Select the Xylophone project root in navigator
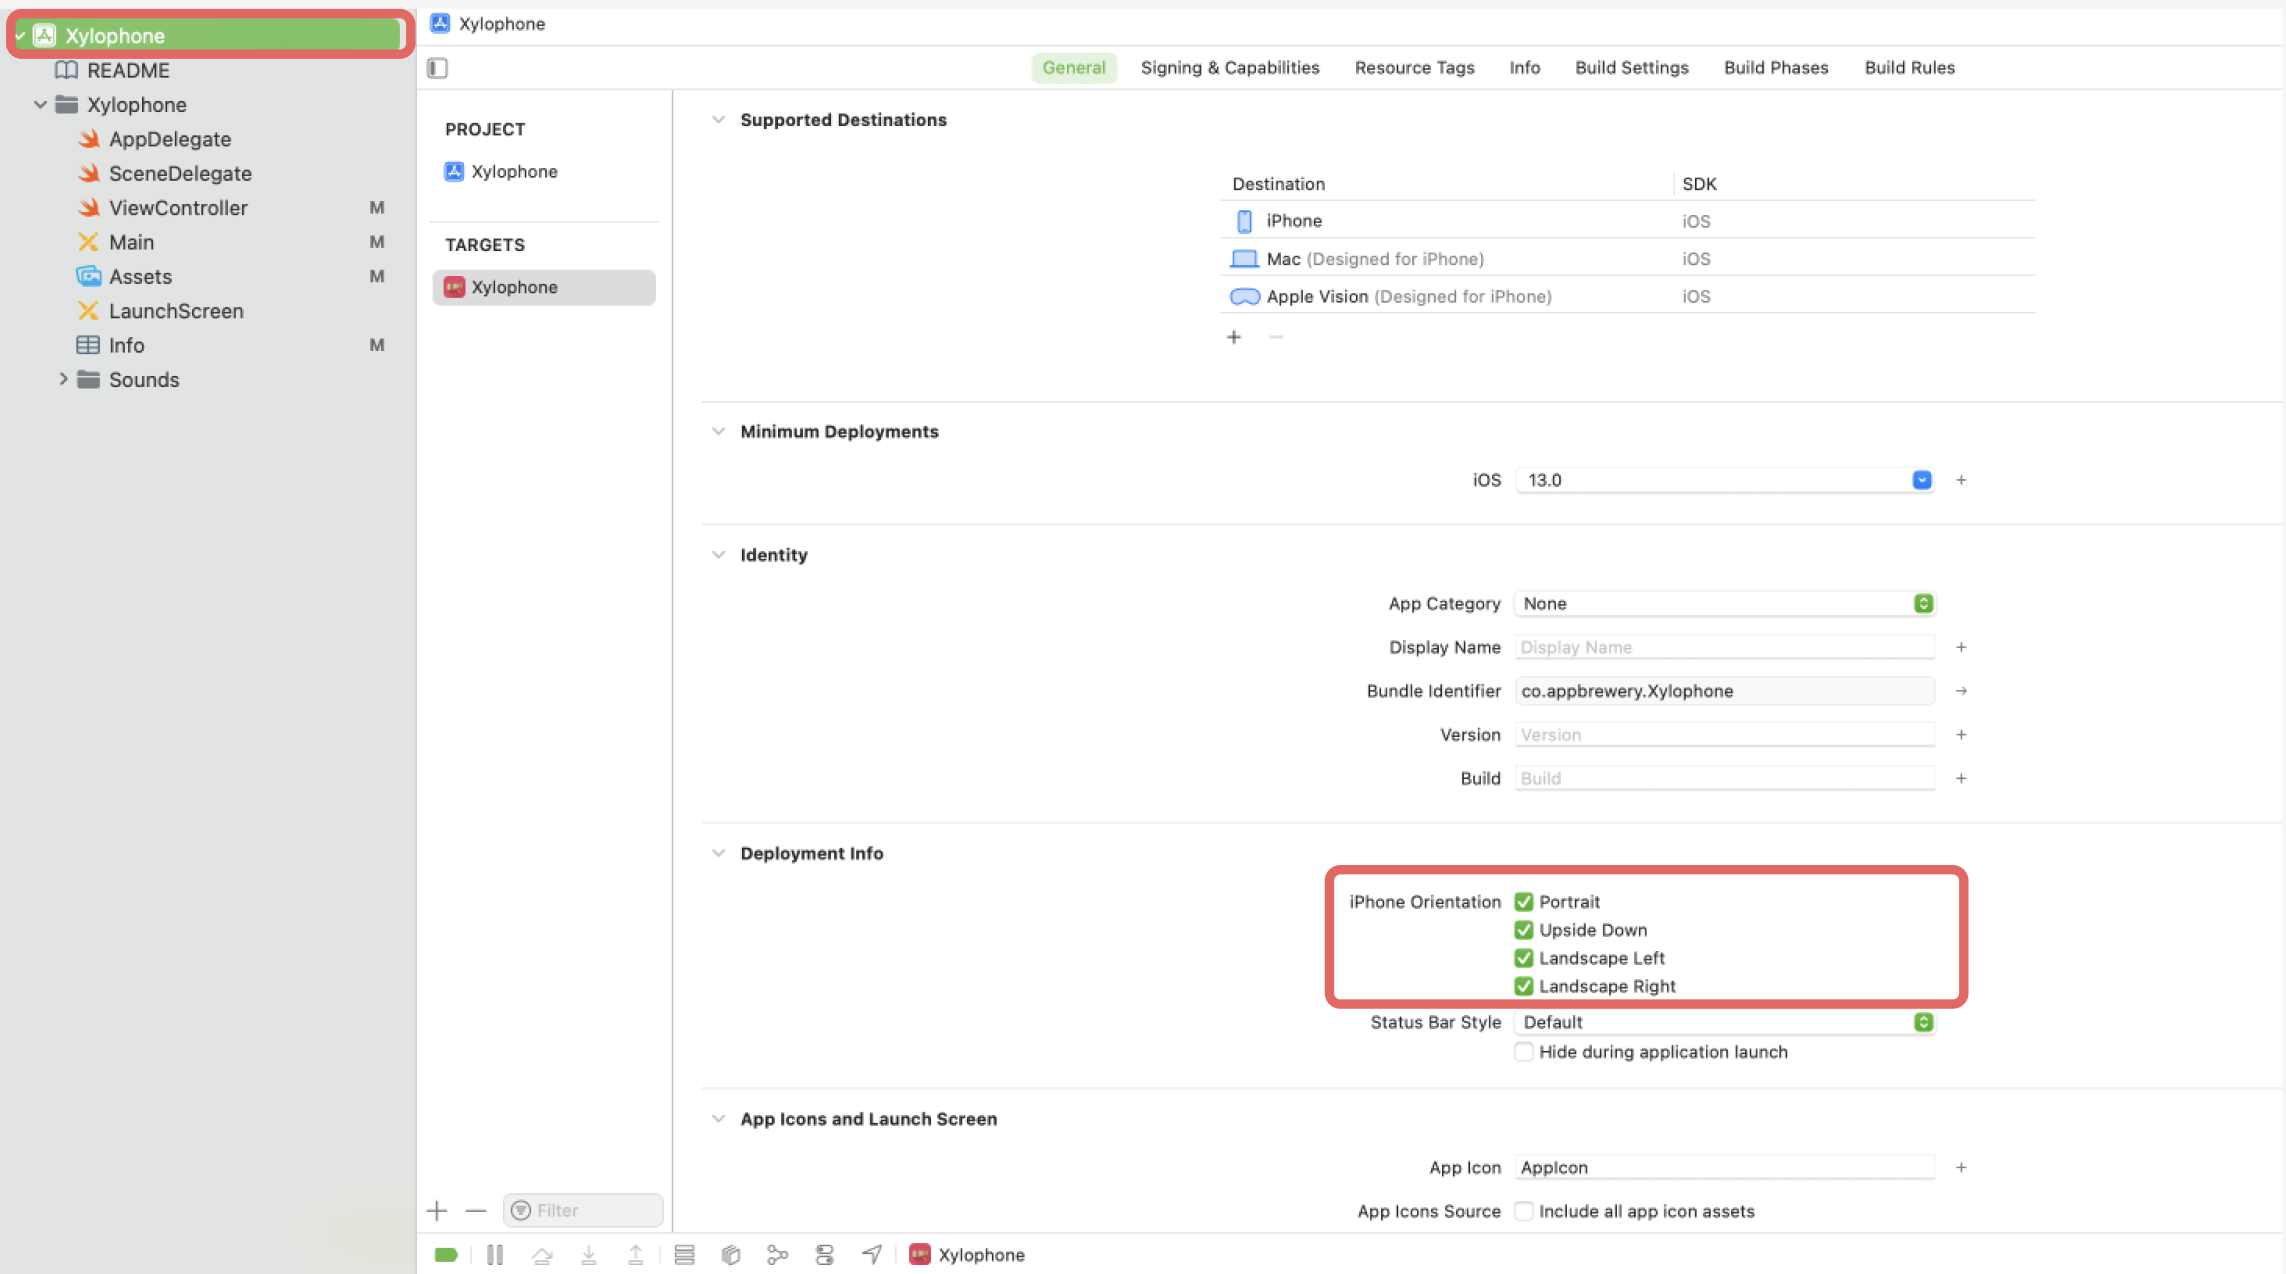The width and height of the screenshot is (2286, 1274). click(x=210, y=35)
